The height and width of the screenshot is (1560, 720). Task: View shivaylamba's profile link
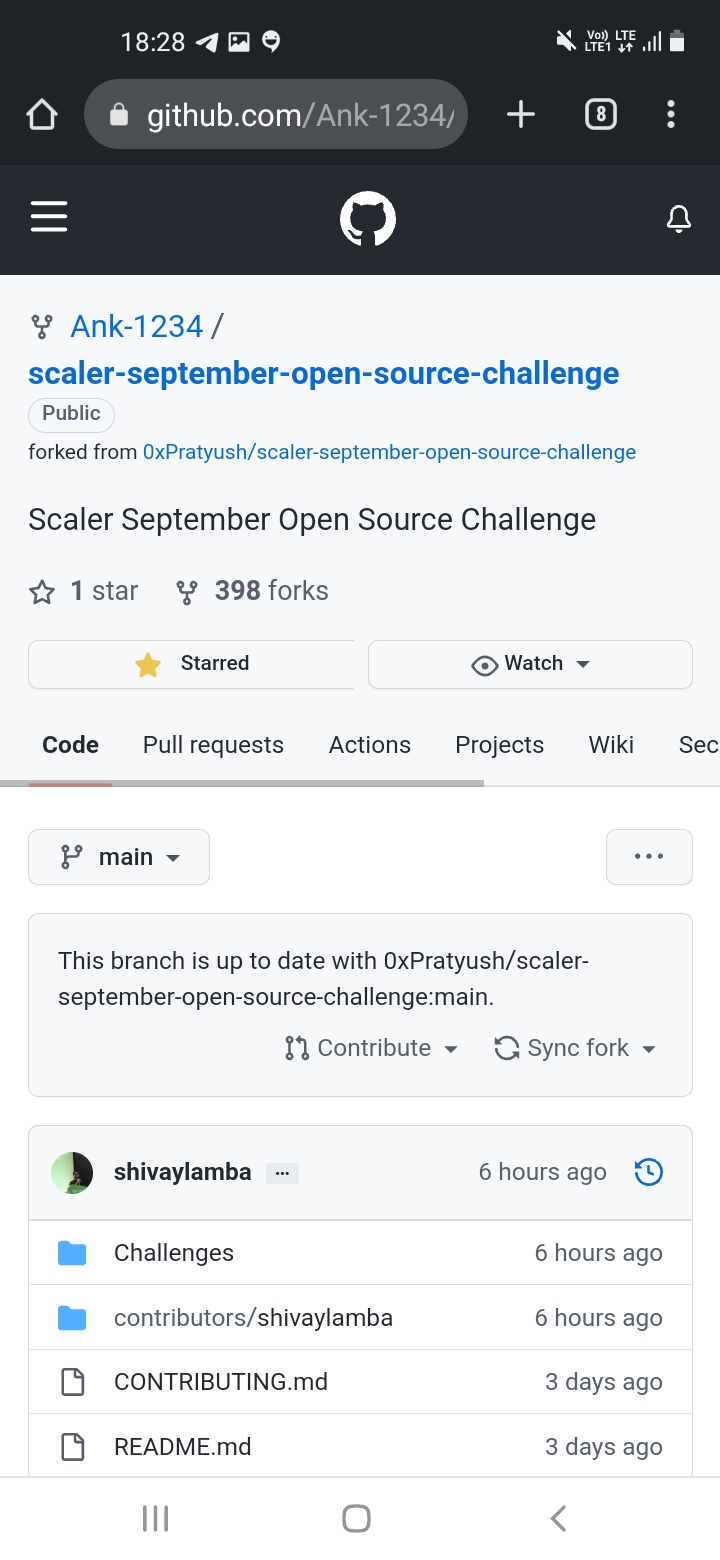(182, 1171)
